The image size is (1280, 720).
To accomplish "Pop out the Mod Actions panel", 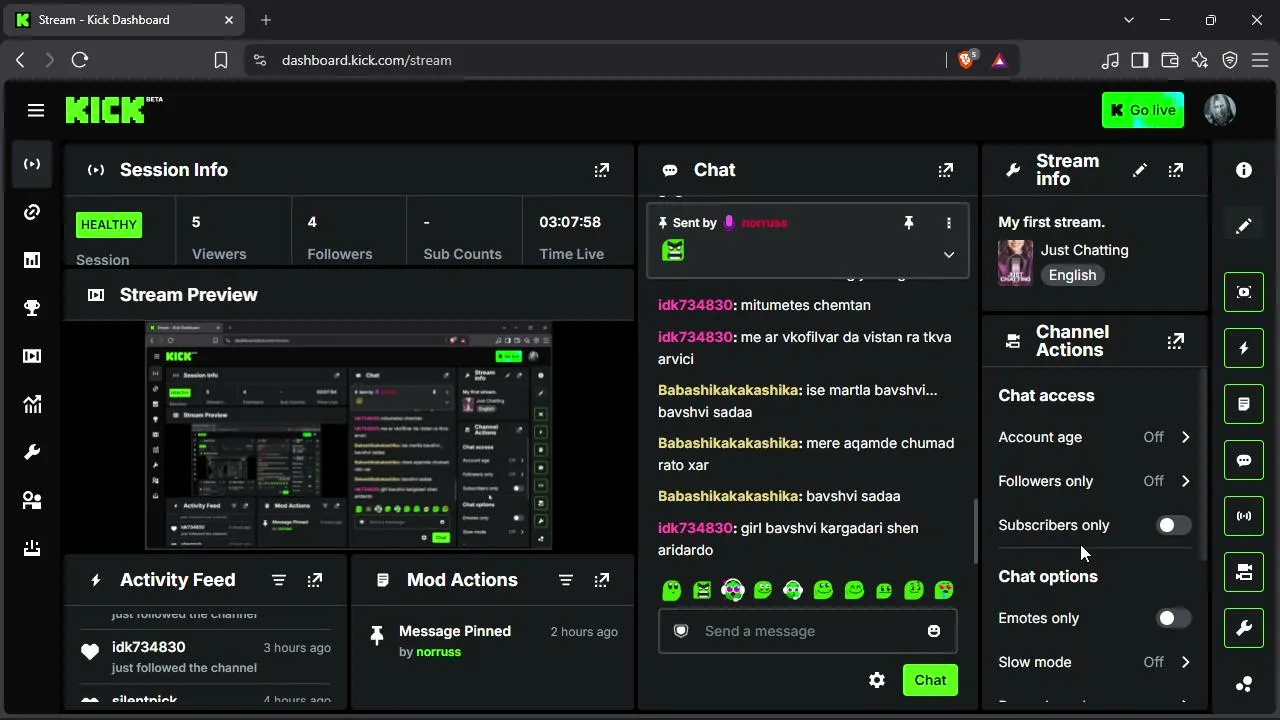I will (x=602, y=580).
